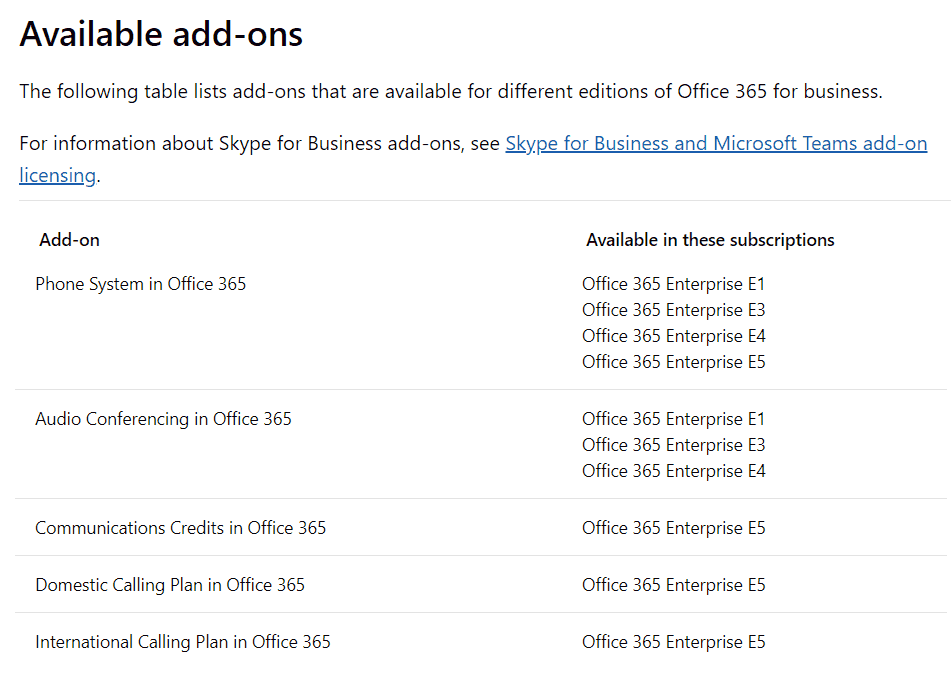Viewport: 951px width, 679px height.
Task: Click the paragraph starting "The following table lists"
Action: point(450,92)
